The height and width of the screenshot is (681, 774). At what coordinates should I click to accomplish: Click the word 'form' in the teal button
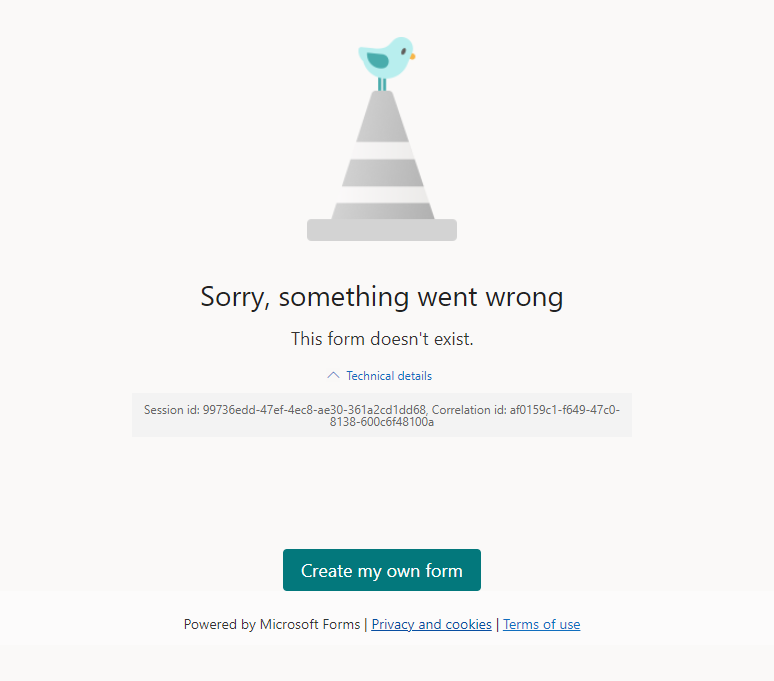[444, 570]
